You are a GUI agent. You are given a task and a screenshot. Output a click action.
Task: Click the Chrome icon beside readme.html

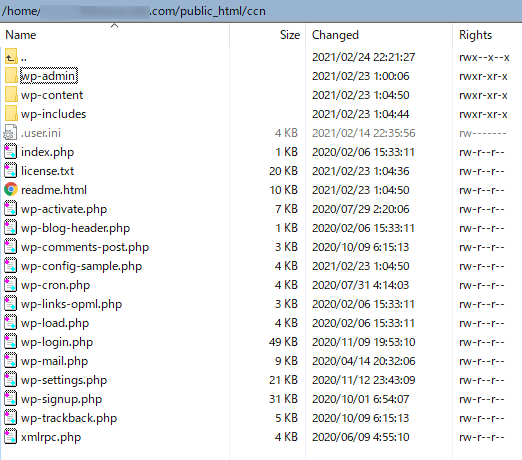coord(11,190)
